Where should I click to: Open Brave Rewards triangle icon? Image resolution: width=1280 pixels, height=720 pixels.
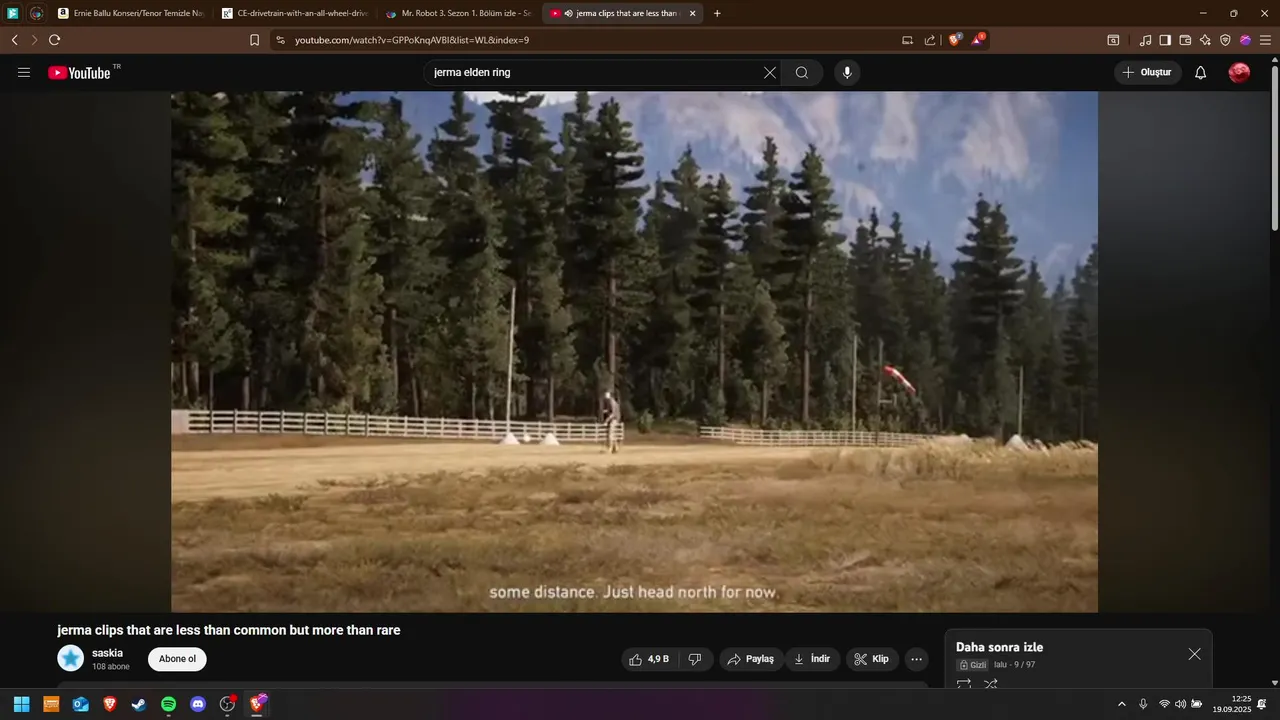click(x=978, y=40)
